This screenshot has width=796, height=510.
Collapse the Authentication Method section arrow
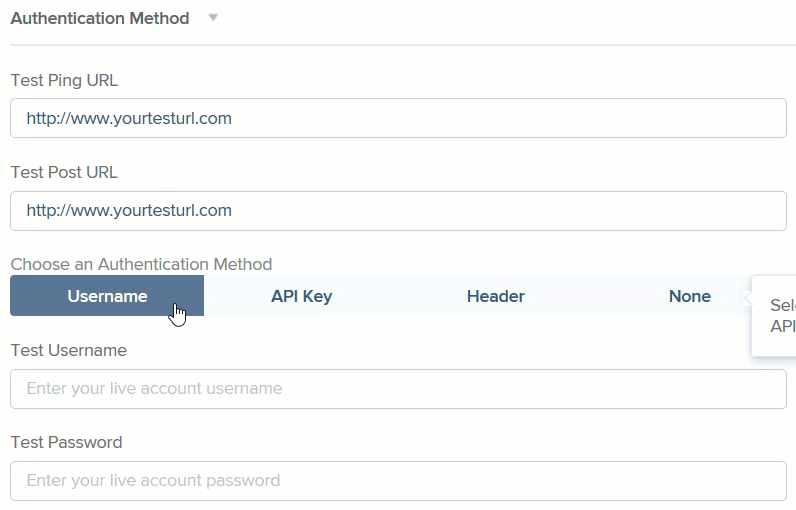point(213,18)
